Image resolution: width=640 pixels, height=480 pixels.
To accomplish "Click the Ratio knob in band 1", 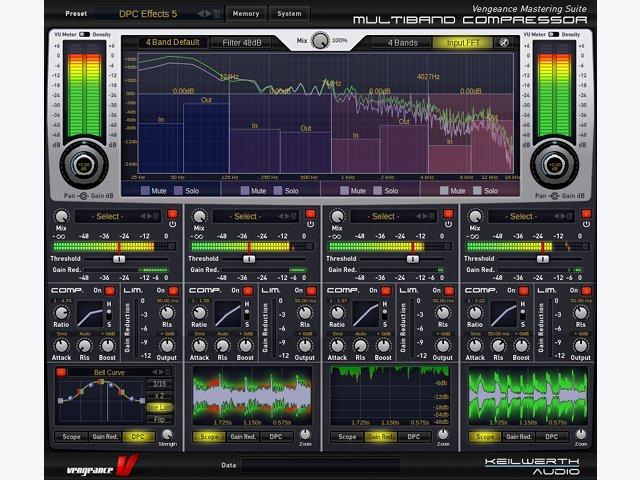I will click(x=61, y=313).
